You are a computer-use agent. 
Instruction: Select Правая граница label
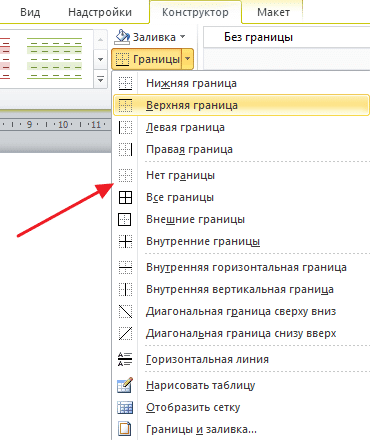(189, 149)
